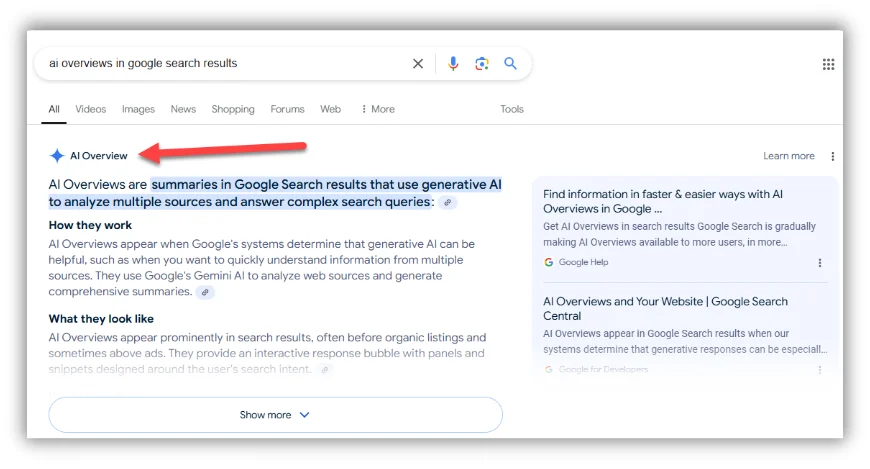Click the 'AI Overview' label text
Image resolution: width=870 pixels, height=469 pixels.
click(99, 156)
